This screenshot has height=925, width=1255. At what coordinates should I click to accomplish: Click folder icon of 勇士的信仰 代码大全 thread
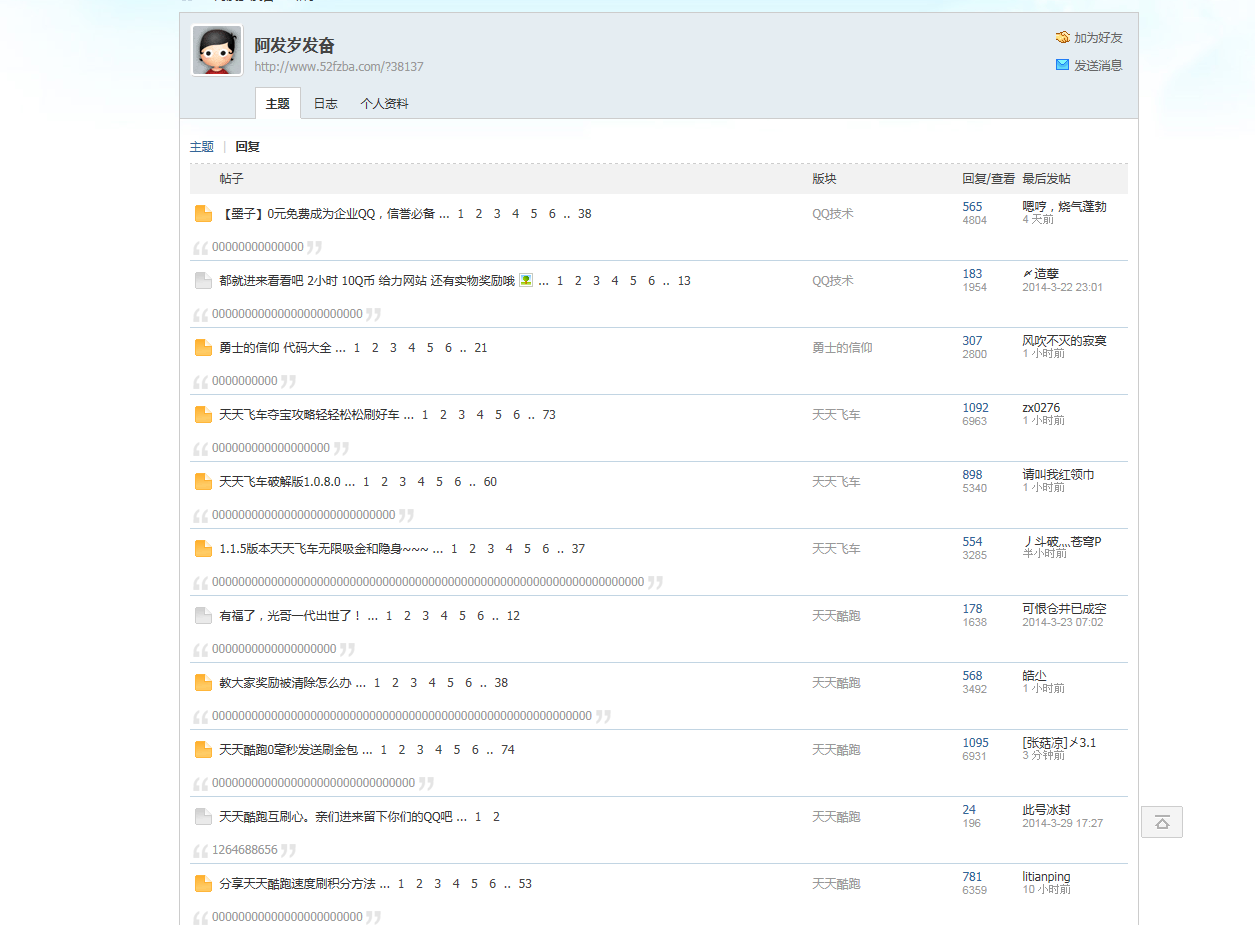point(203,347)
